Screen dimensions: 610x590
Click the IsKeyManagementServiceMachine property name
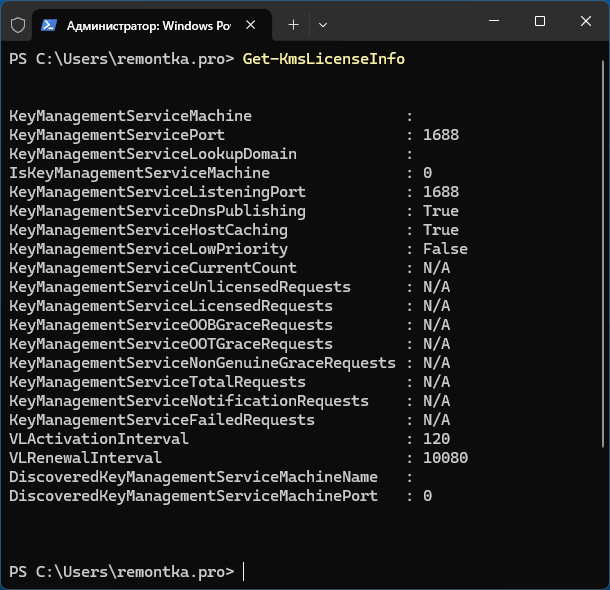click(x=139, y=173)
